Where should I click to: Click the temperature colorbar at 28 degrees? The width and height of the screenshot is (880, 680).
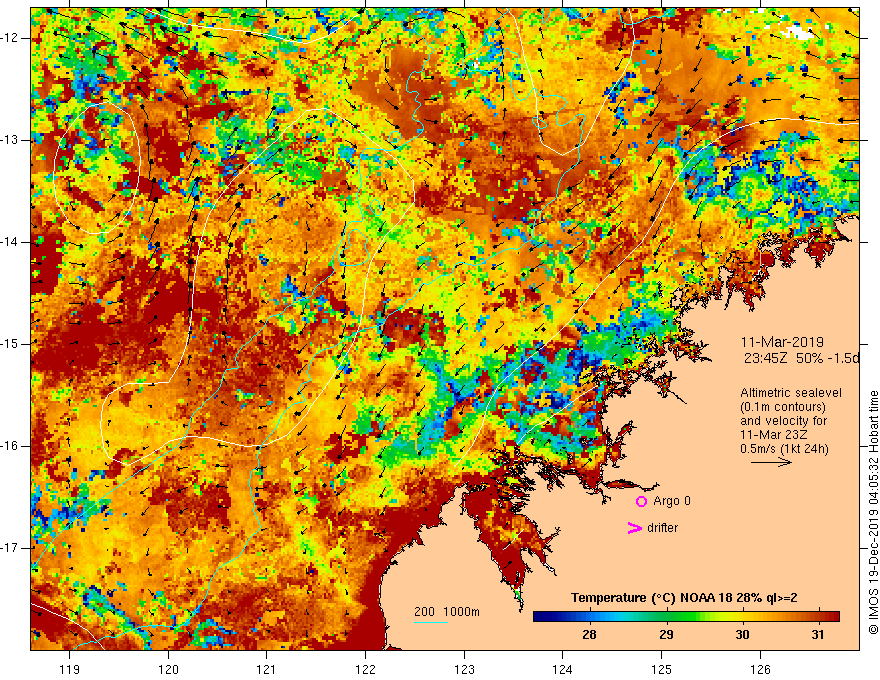[x=589, y=616]
